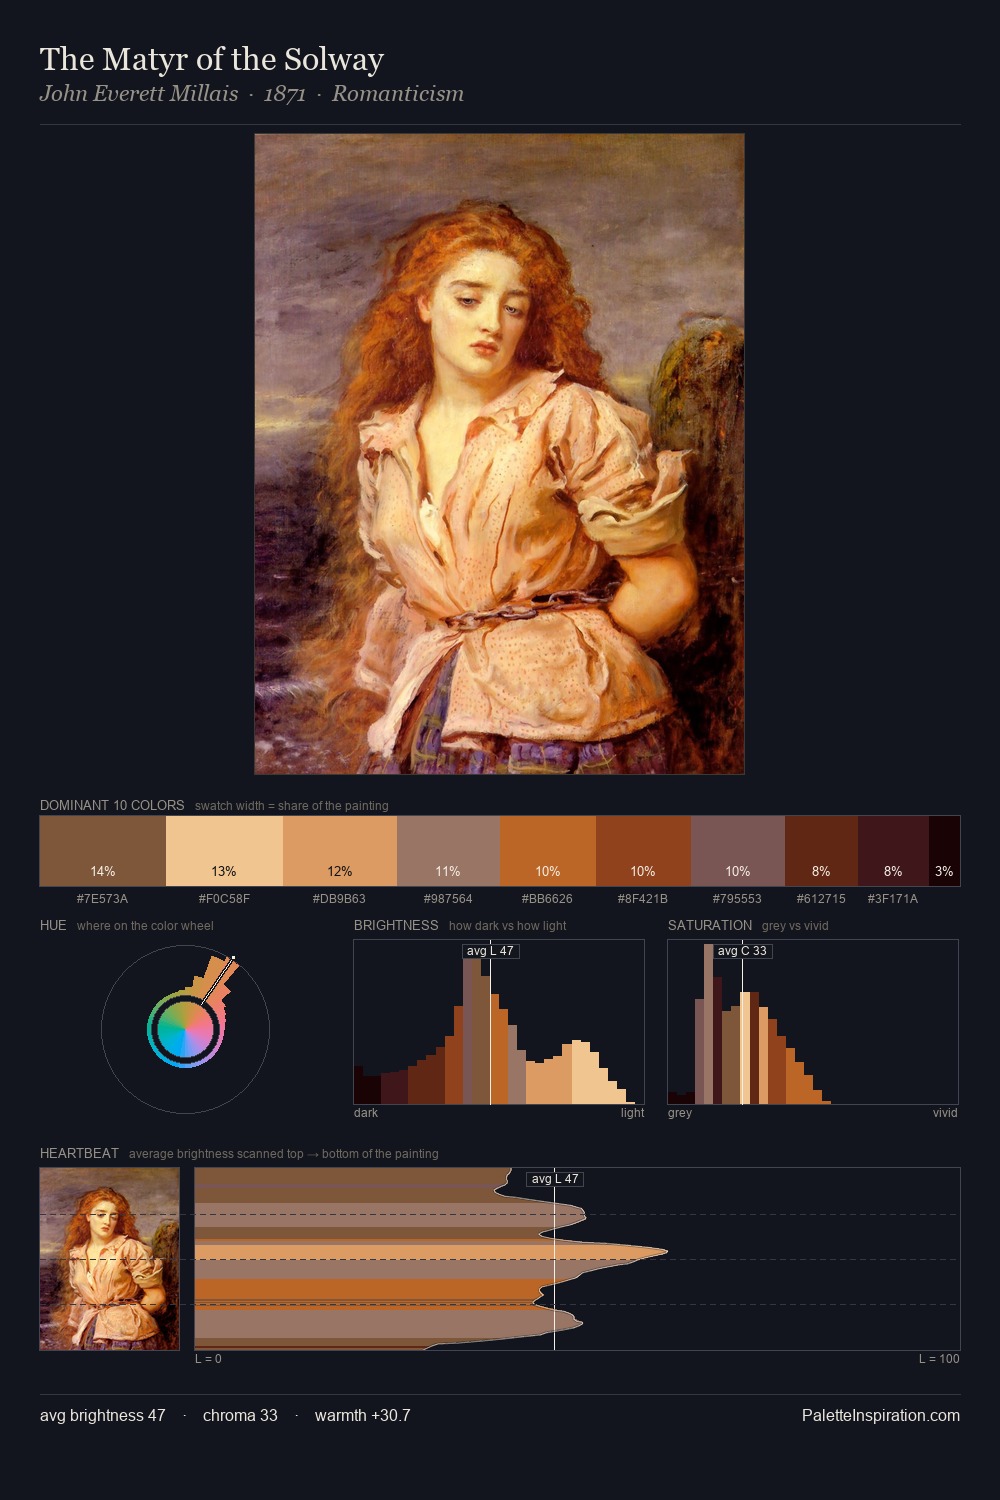Viewport: 1000px width, 1500px height.
Task: Click the 'light' brightness axis label
Action: [632, 1112]
